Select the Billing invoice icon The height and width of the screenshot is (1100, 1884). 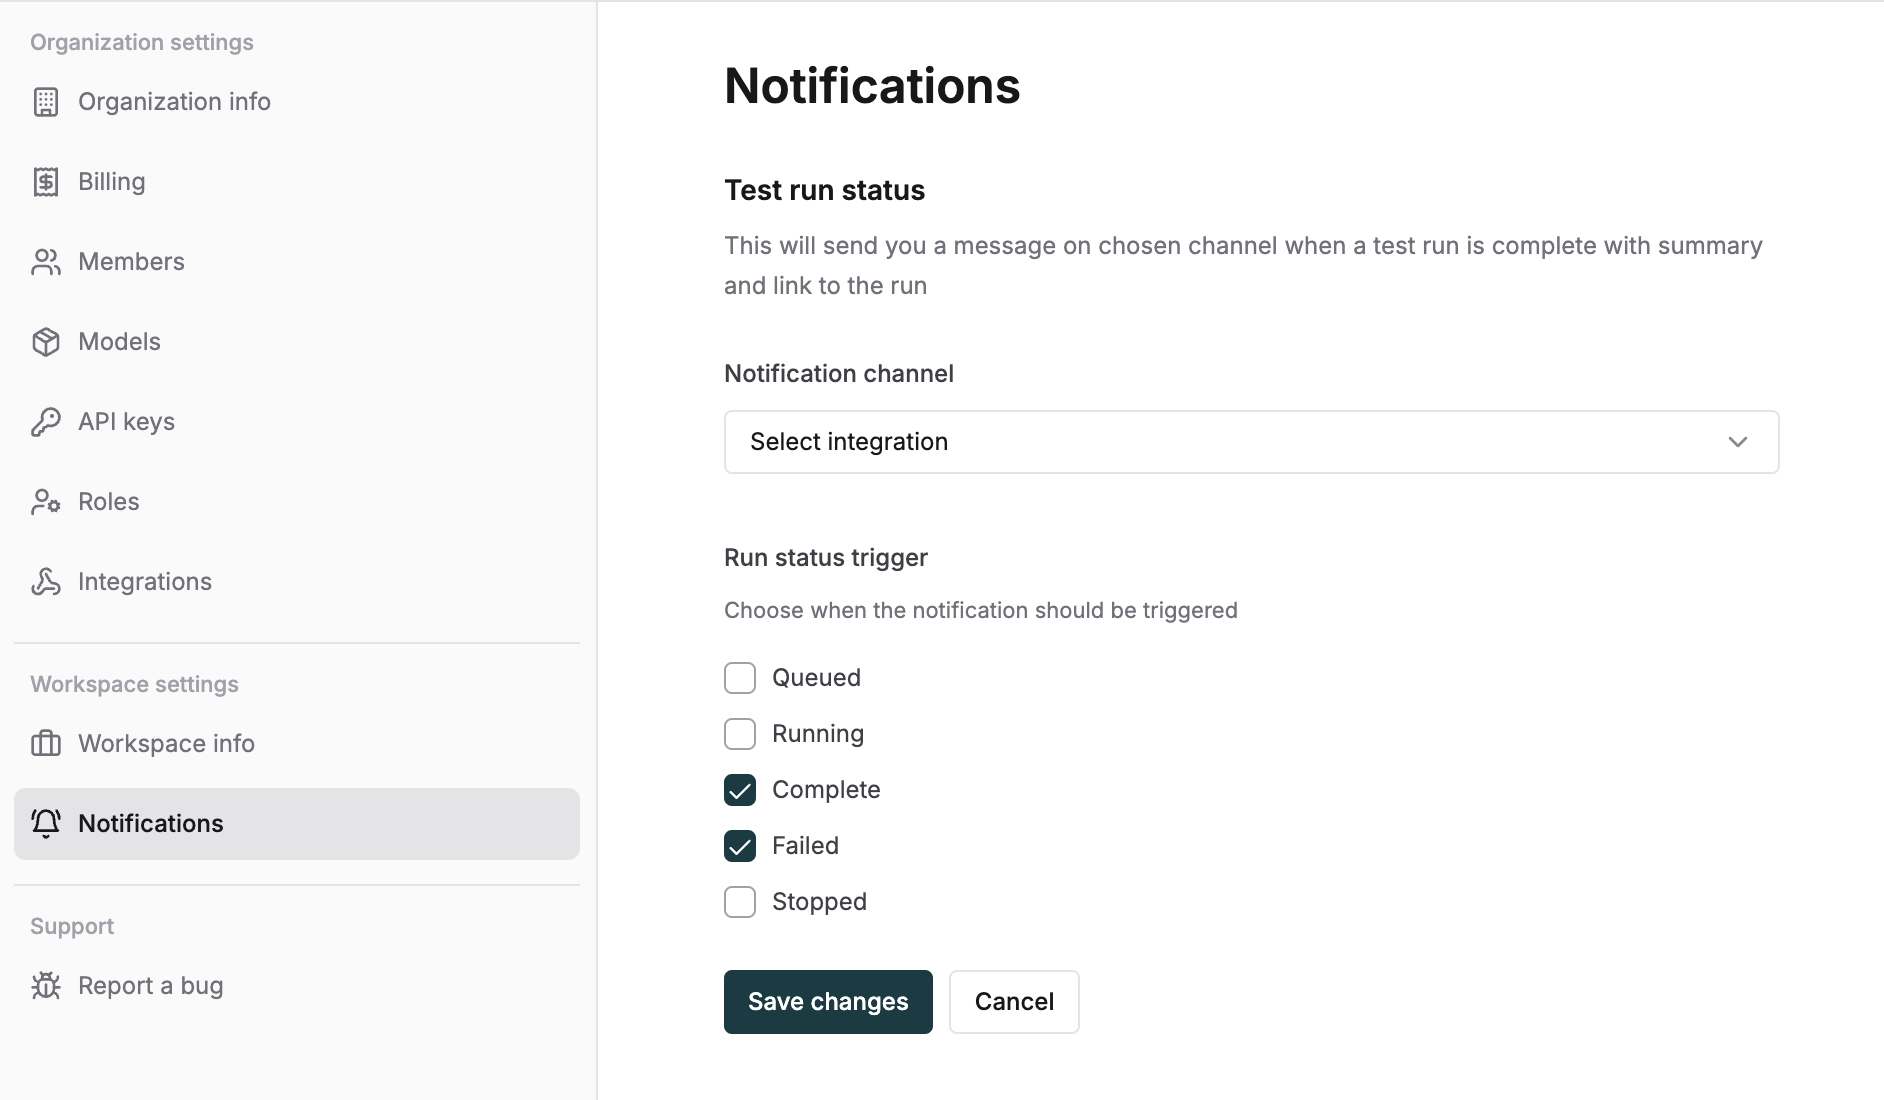click(47, 181)
